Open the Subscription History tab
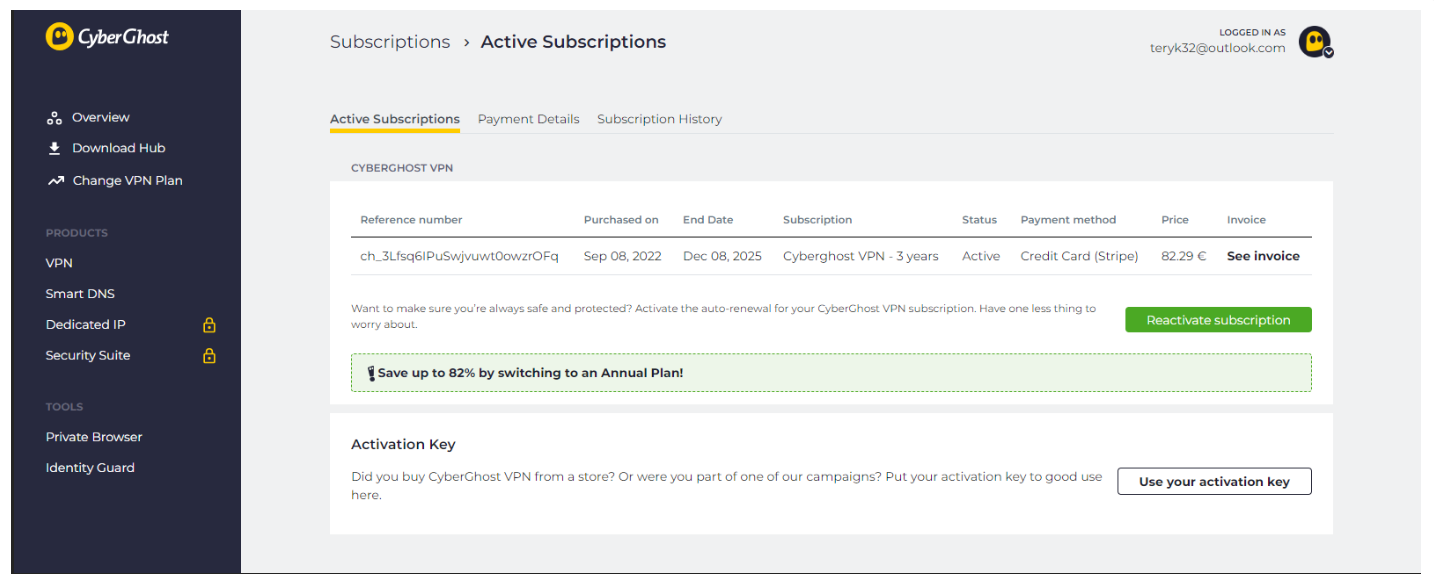The height and width of the screenshot is (585, 1434). pos(659,119)
